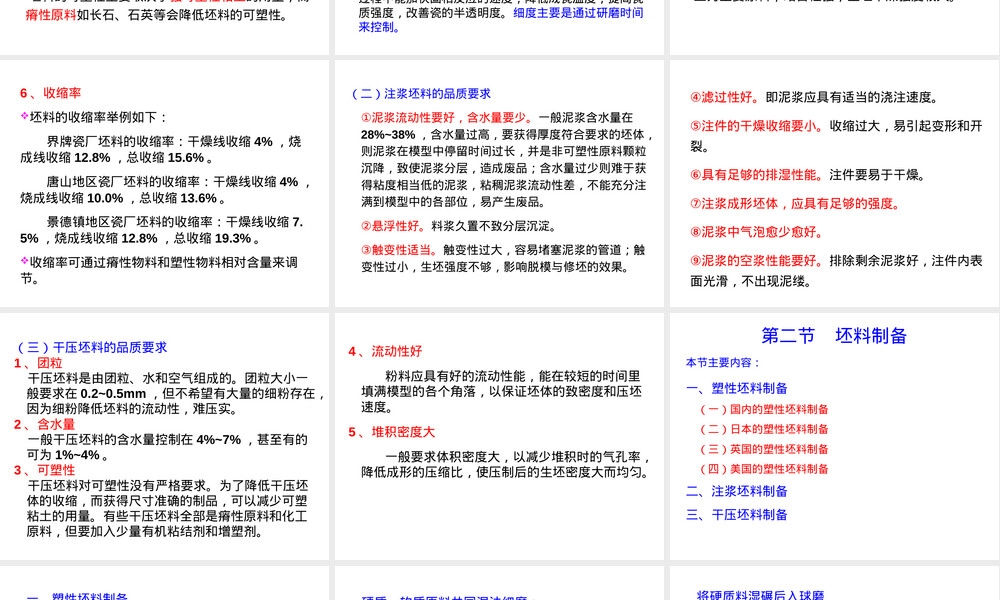Open the slide titled 第二节 坯料制备
The width and height of the screenshot is (1000, 600).
coord(835,437)
